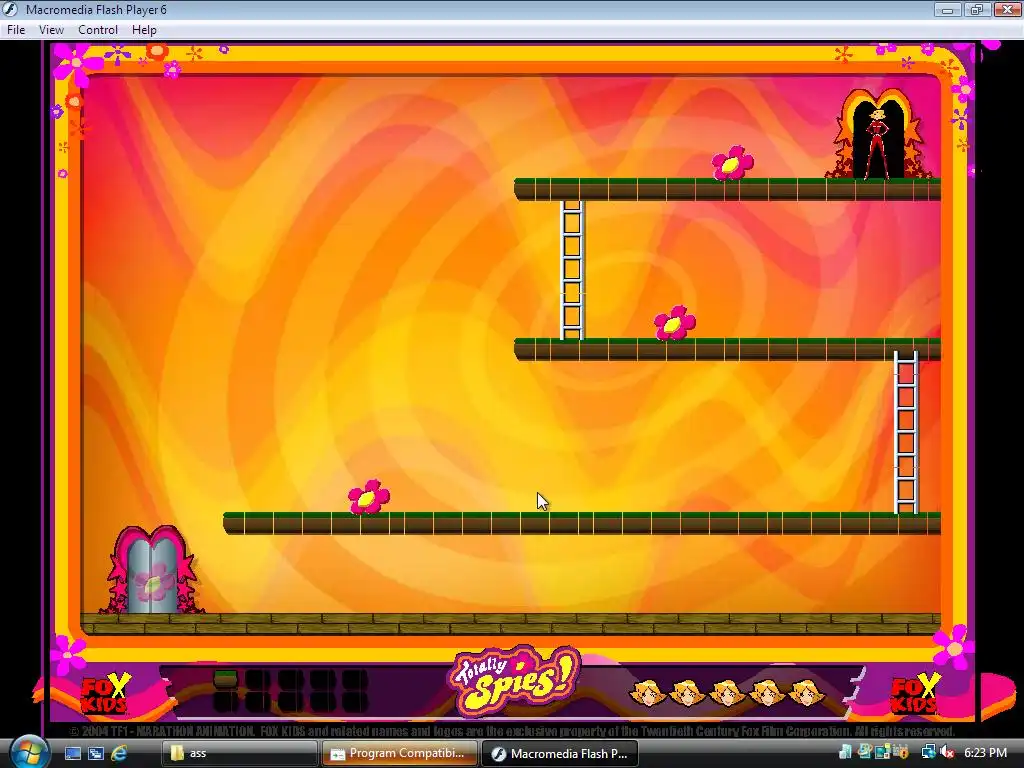Restore down the Flash Player window
This screenshot has width=1024, height=768.
977,10
